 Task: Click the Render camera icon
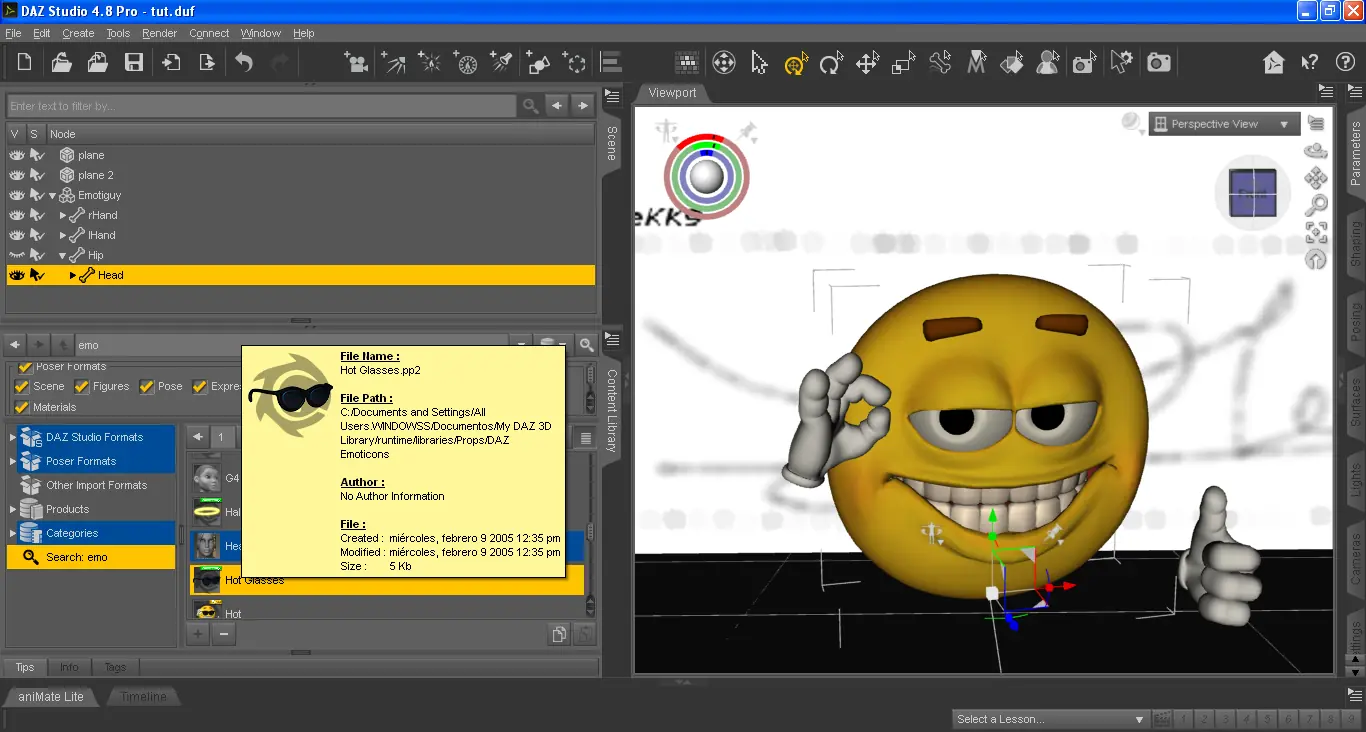pyautogui.click(x=1159, y=63)
